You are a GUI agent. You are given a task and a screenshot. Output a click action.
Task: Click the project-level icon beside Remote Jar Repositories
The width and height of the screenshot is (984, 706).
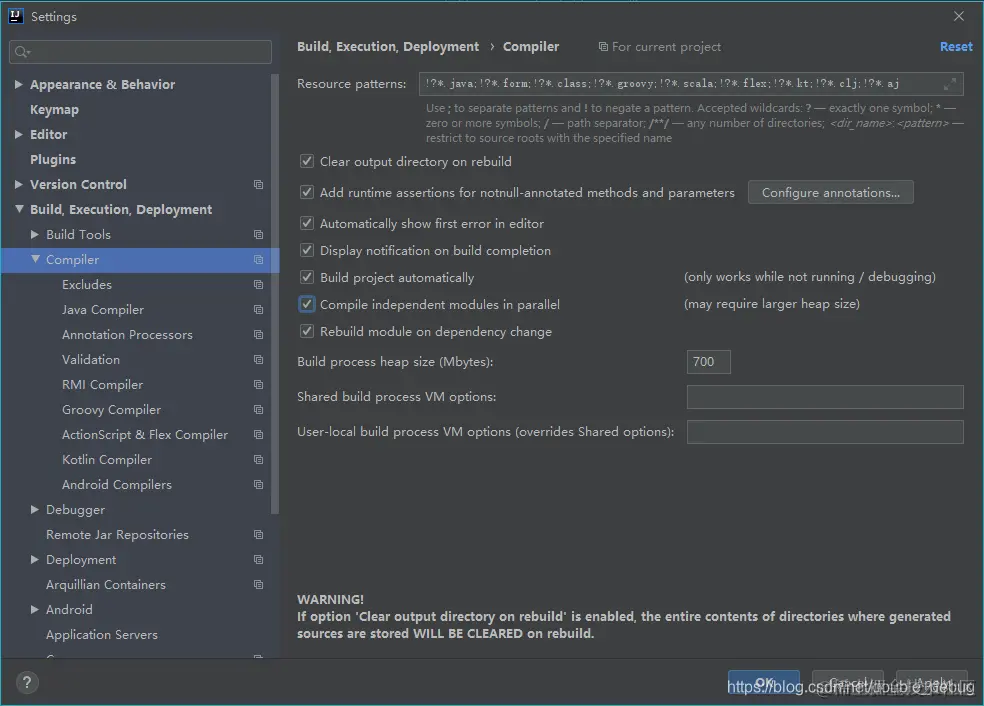pyautogui.click(x=258, y=535)
